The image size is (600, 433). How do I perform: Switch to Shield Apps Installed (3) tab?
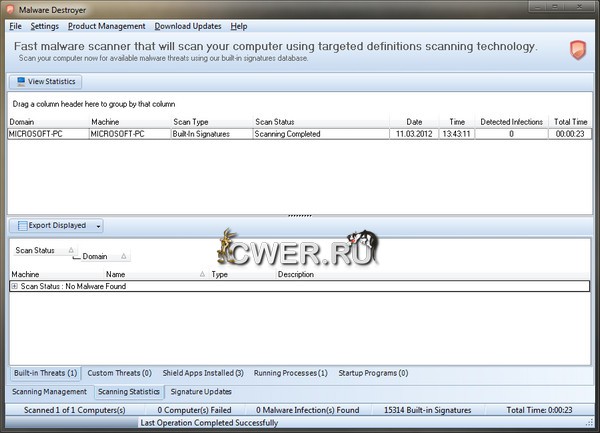click(203, 373)
